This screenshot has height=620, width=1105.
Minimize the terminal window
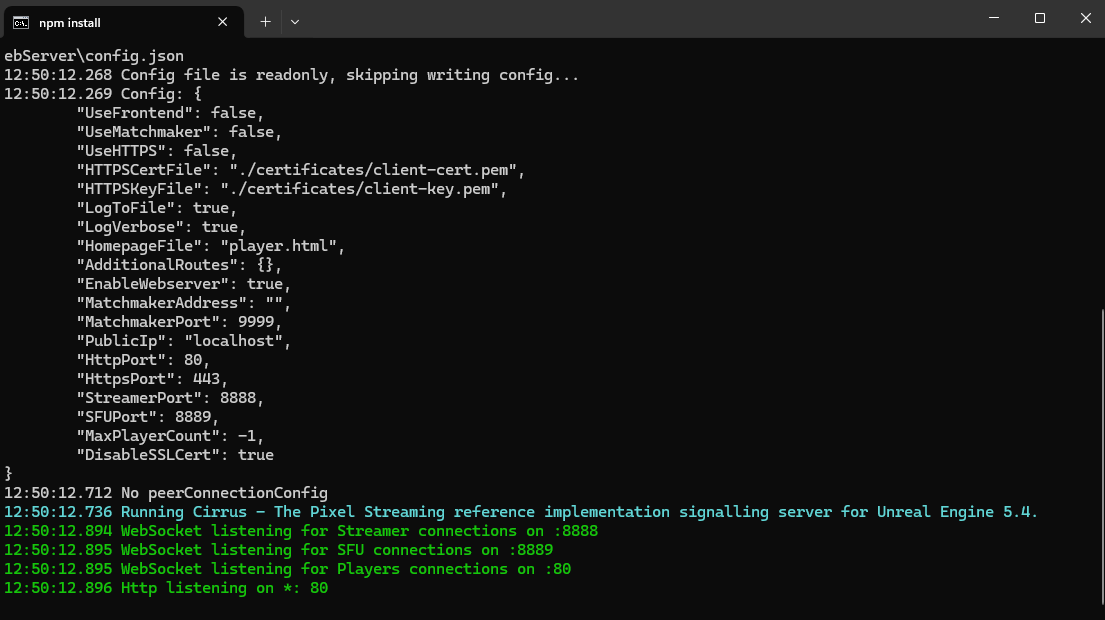click(993, 19)
